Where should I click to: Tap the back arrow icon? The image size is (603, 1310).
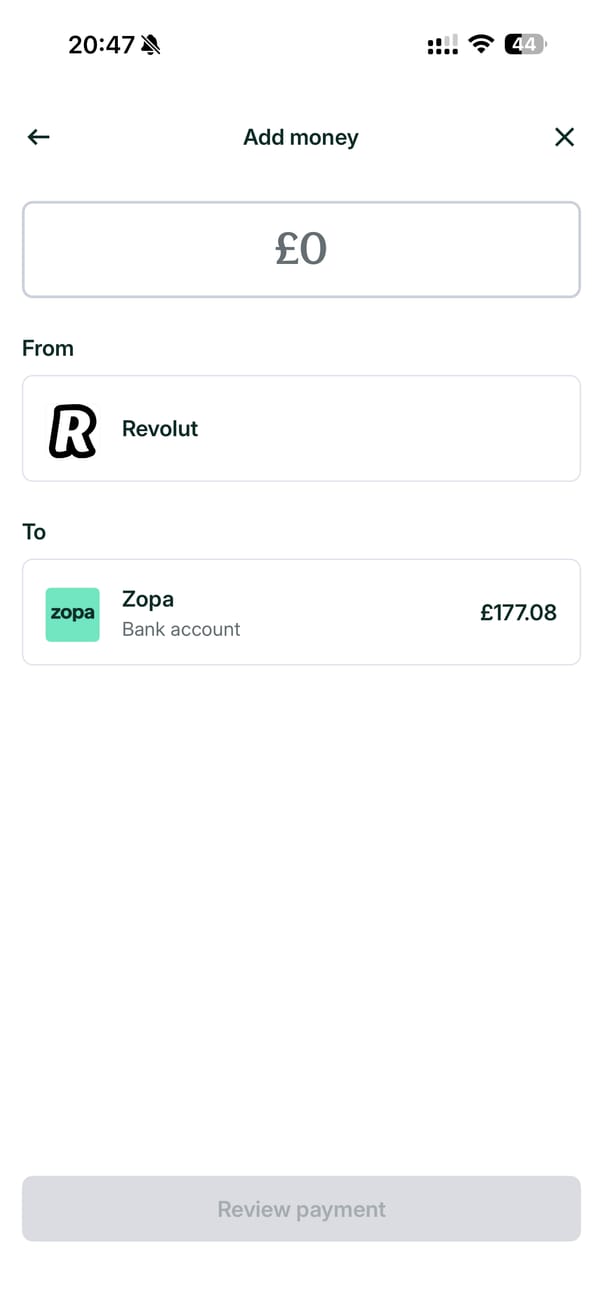39,137
